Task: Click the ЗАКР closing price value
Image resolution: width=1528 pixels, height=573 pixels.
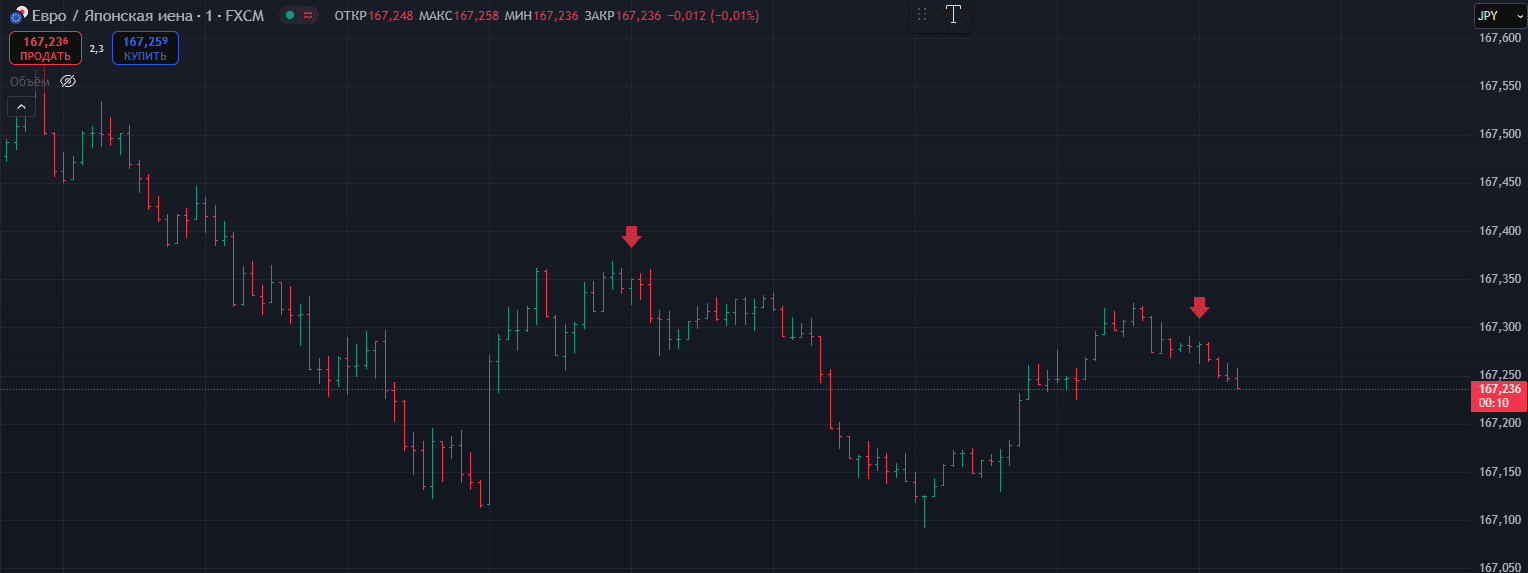Action: tap(638, 16)
